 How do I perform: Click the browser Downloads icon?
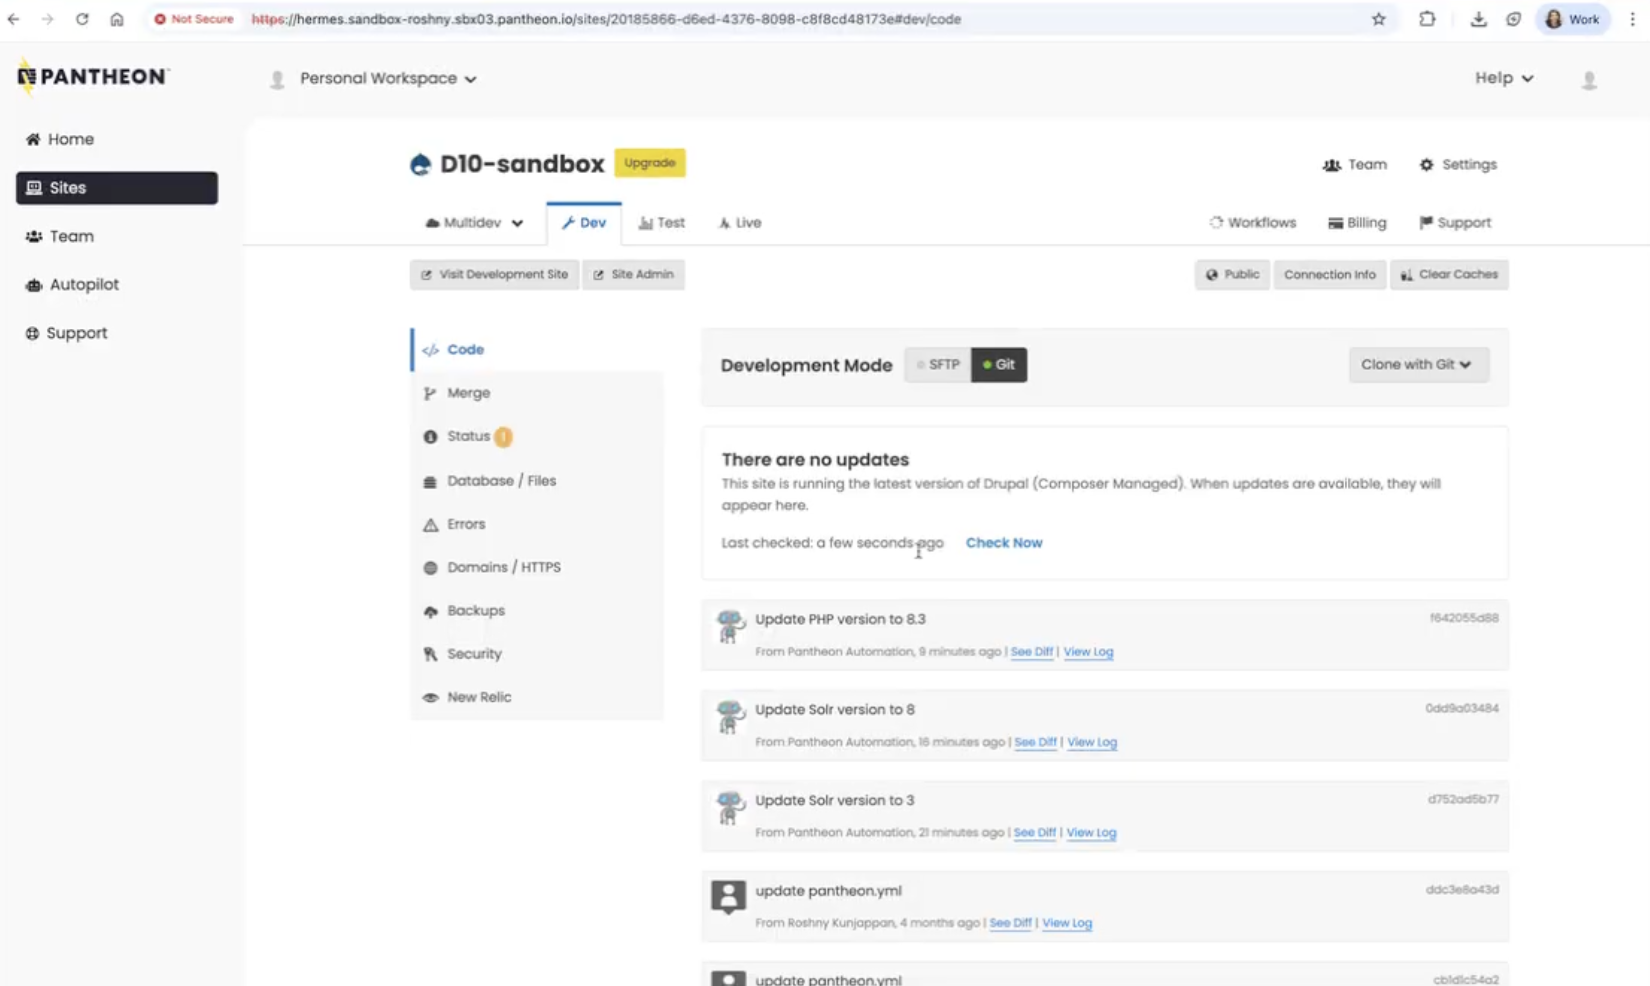coord(1477,19)
